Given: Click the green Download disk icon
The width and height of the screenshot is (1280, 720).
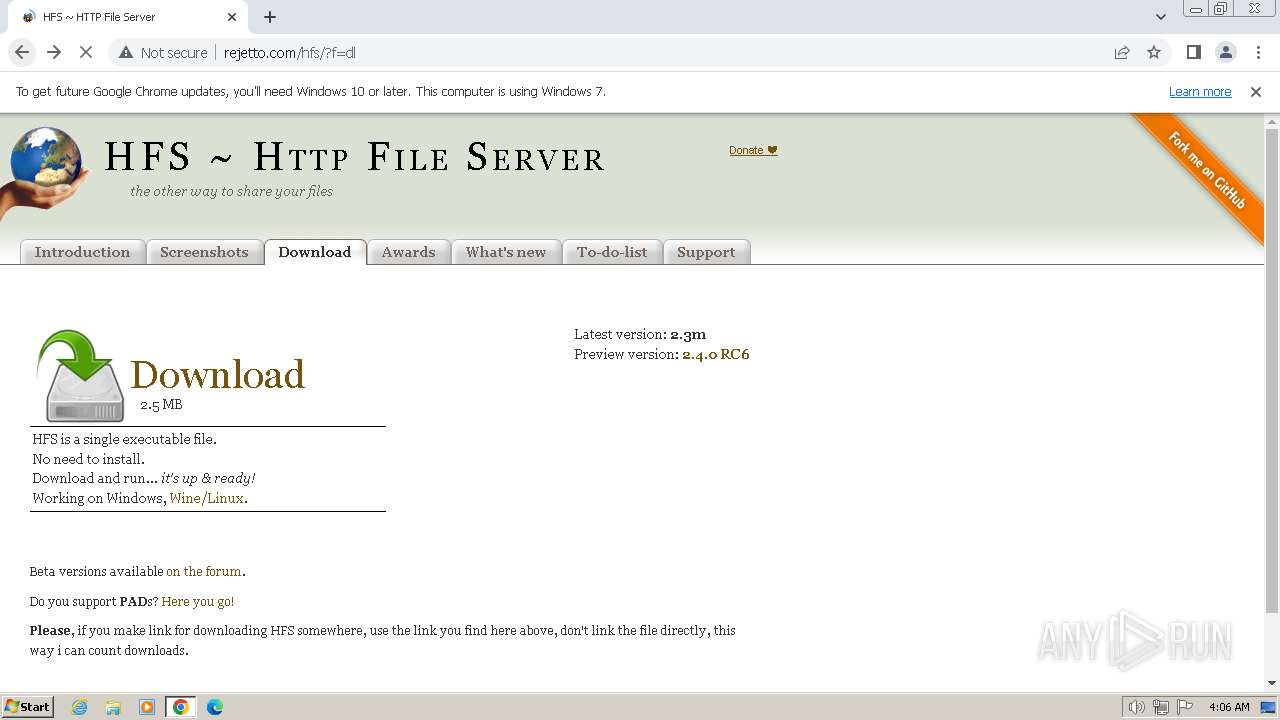Looking at the screenshot, I should tap(80, 376).
